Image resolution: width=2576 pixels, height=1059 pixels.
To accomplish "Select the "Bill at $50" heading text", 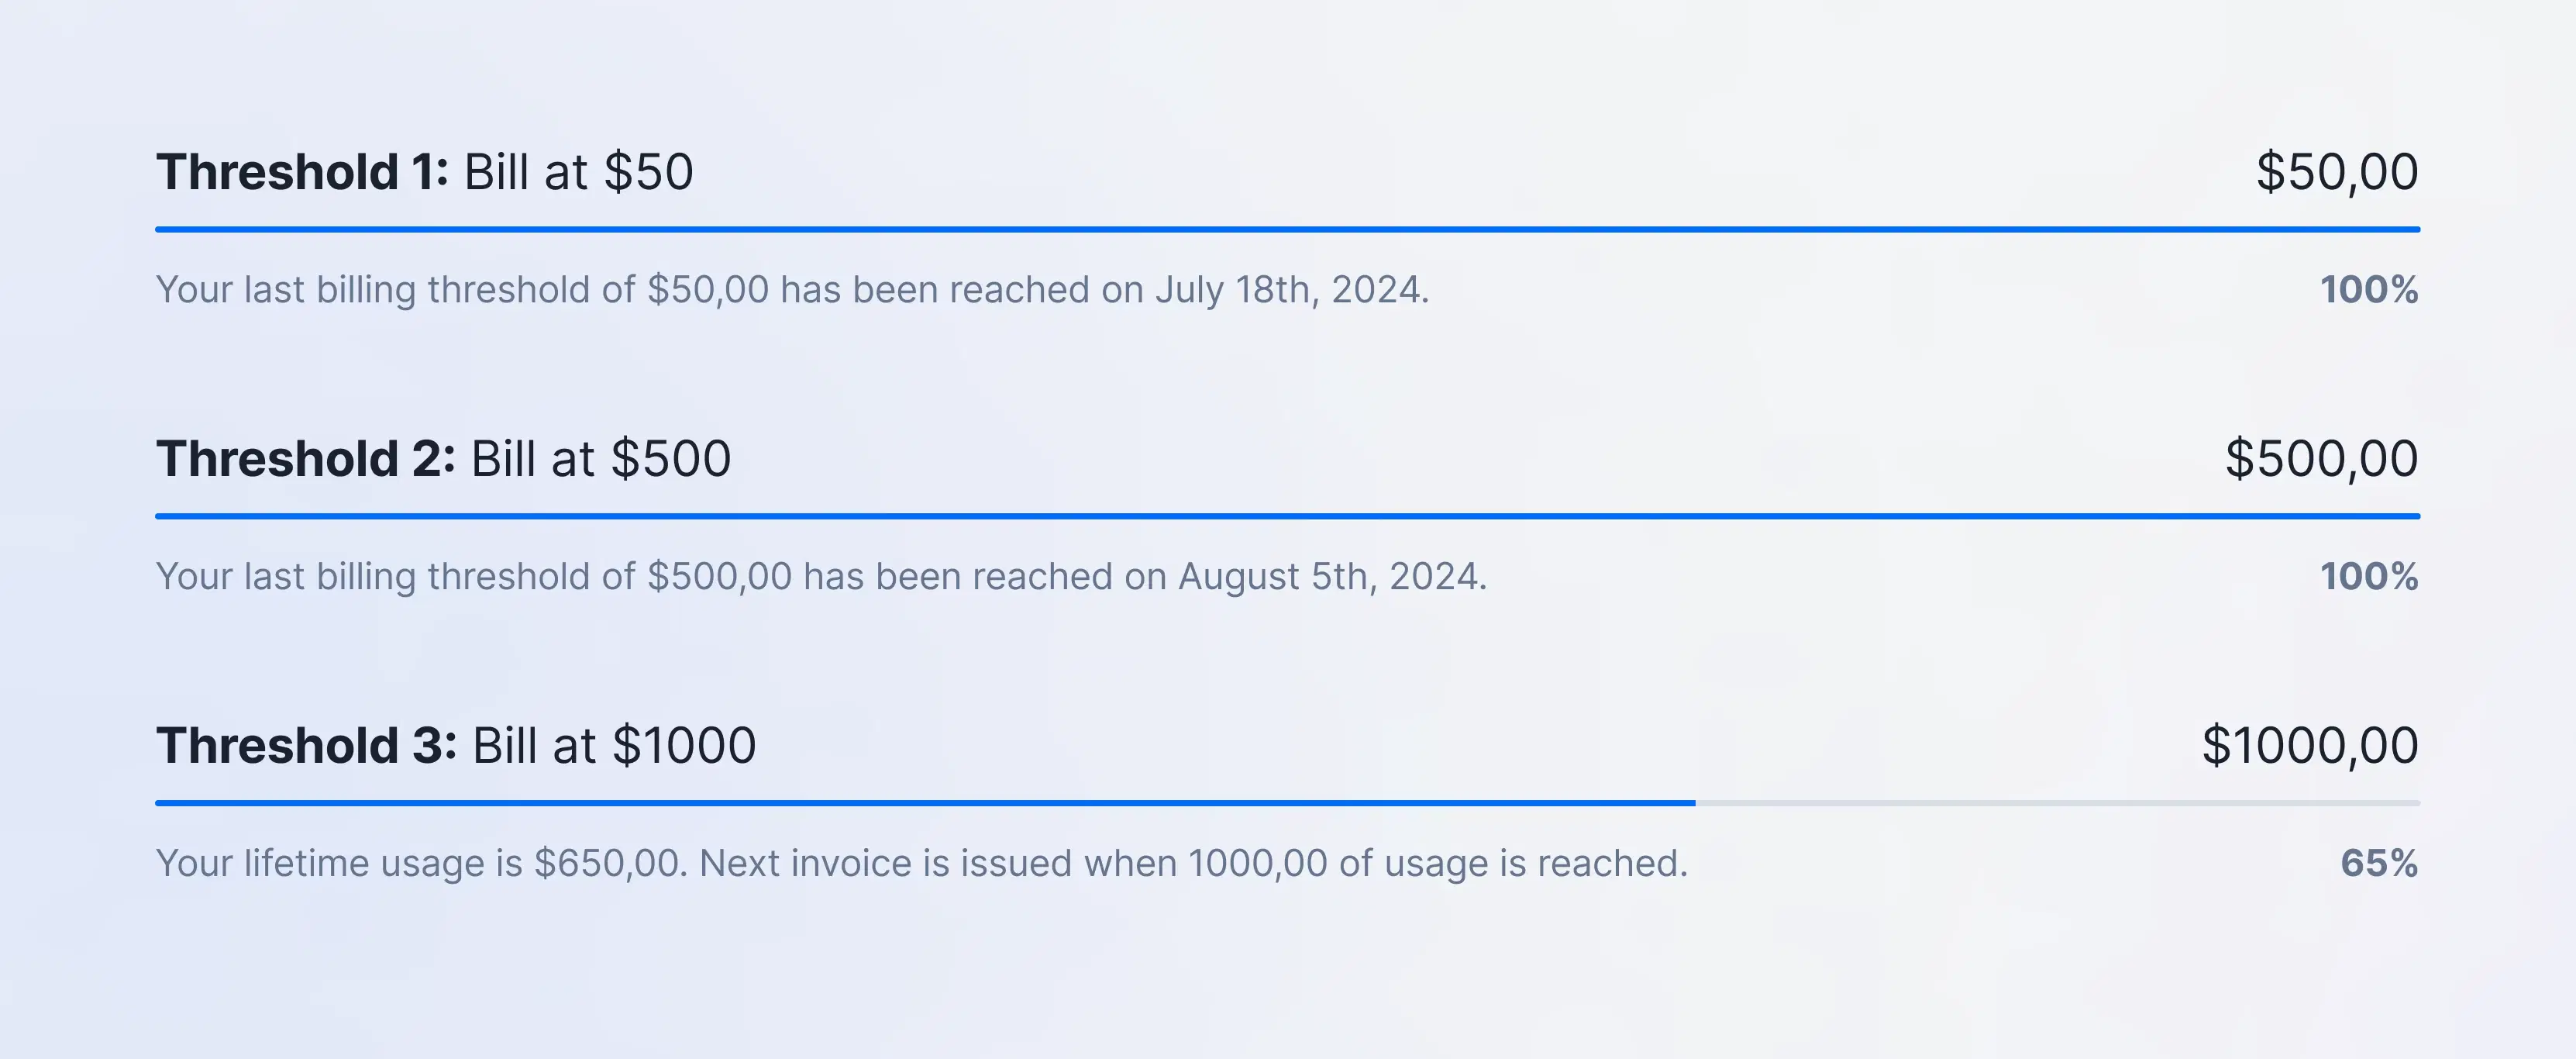I will click(578, 172).
